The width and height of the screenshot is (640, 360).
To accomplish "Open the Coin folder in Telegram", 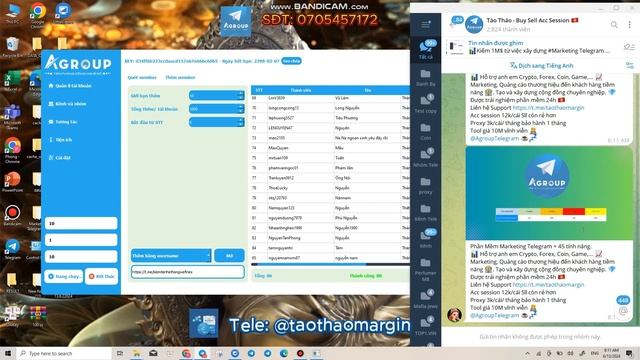I will point(425,131).
